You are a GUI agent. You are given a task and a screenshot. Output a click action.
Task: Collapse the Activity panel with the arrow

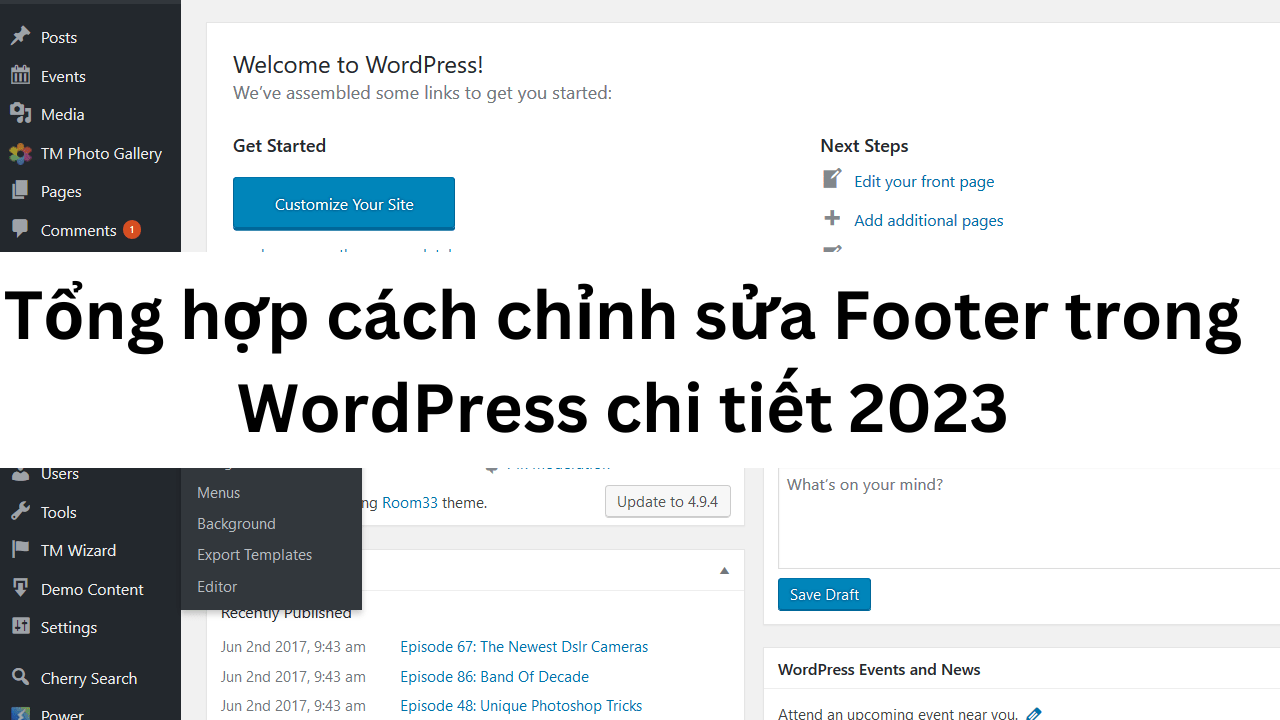click(724, 570)
